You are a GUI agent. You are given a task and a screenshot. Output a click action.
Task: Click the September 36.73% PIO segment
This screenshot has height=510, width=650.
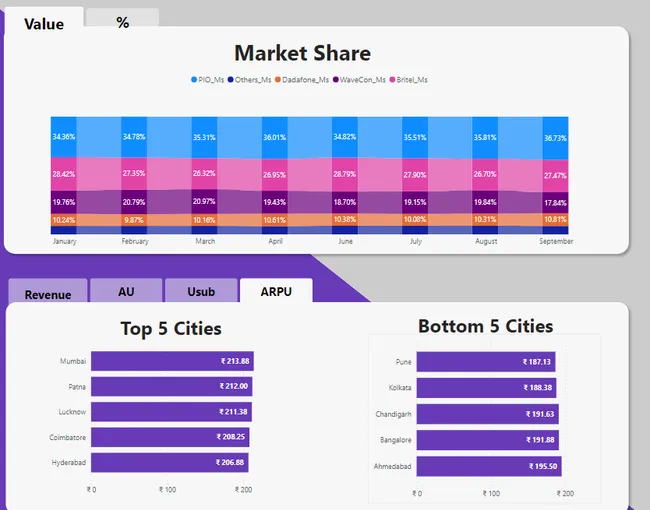pos(555,138)
